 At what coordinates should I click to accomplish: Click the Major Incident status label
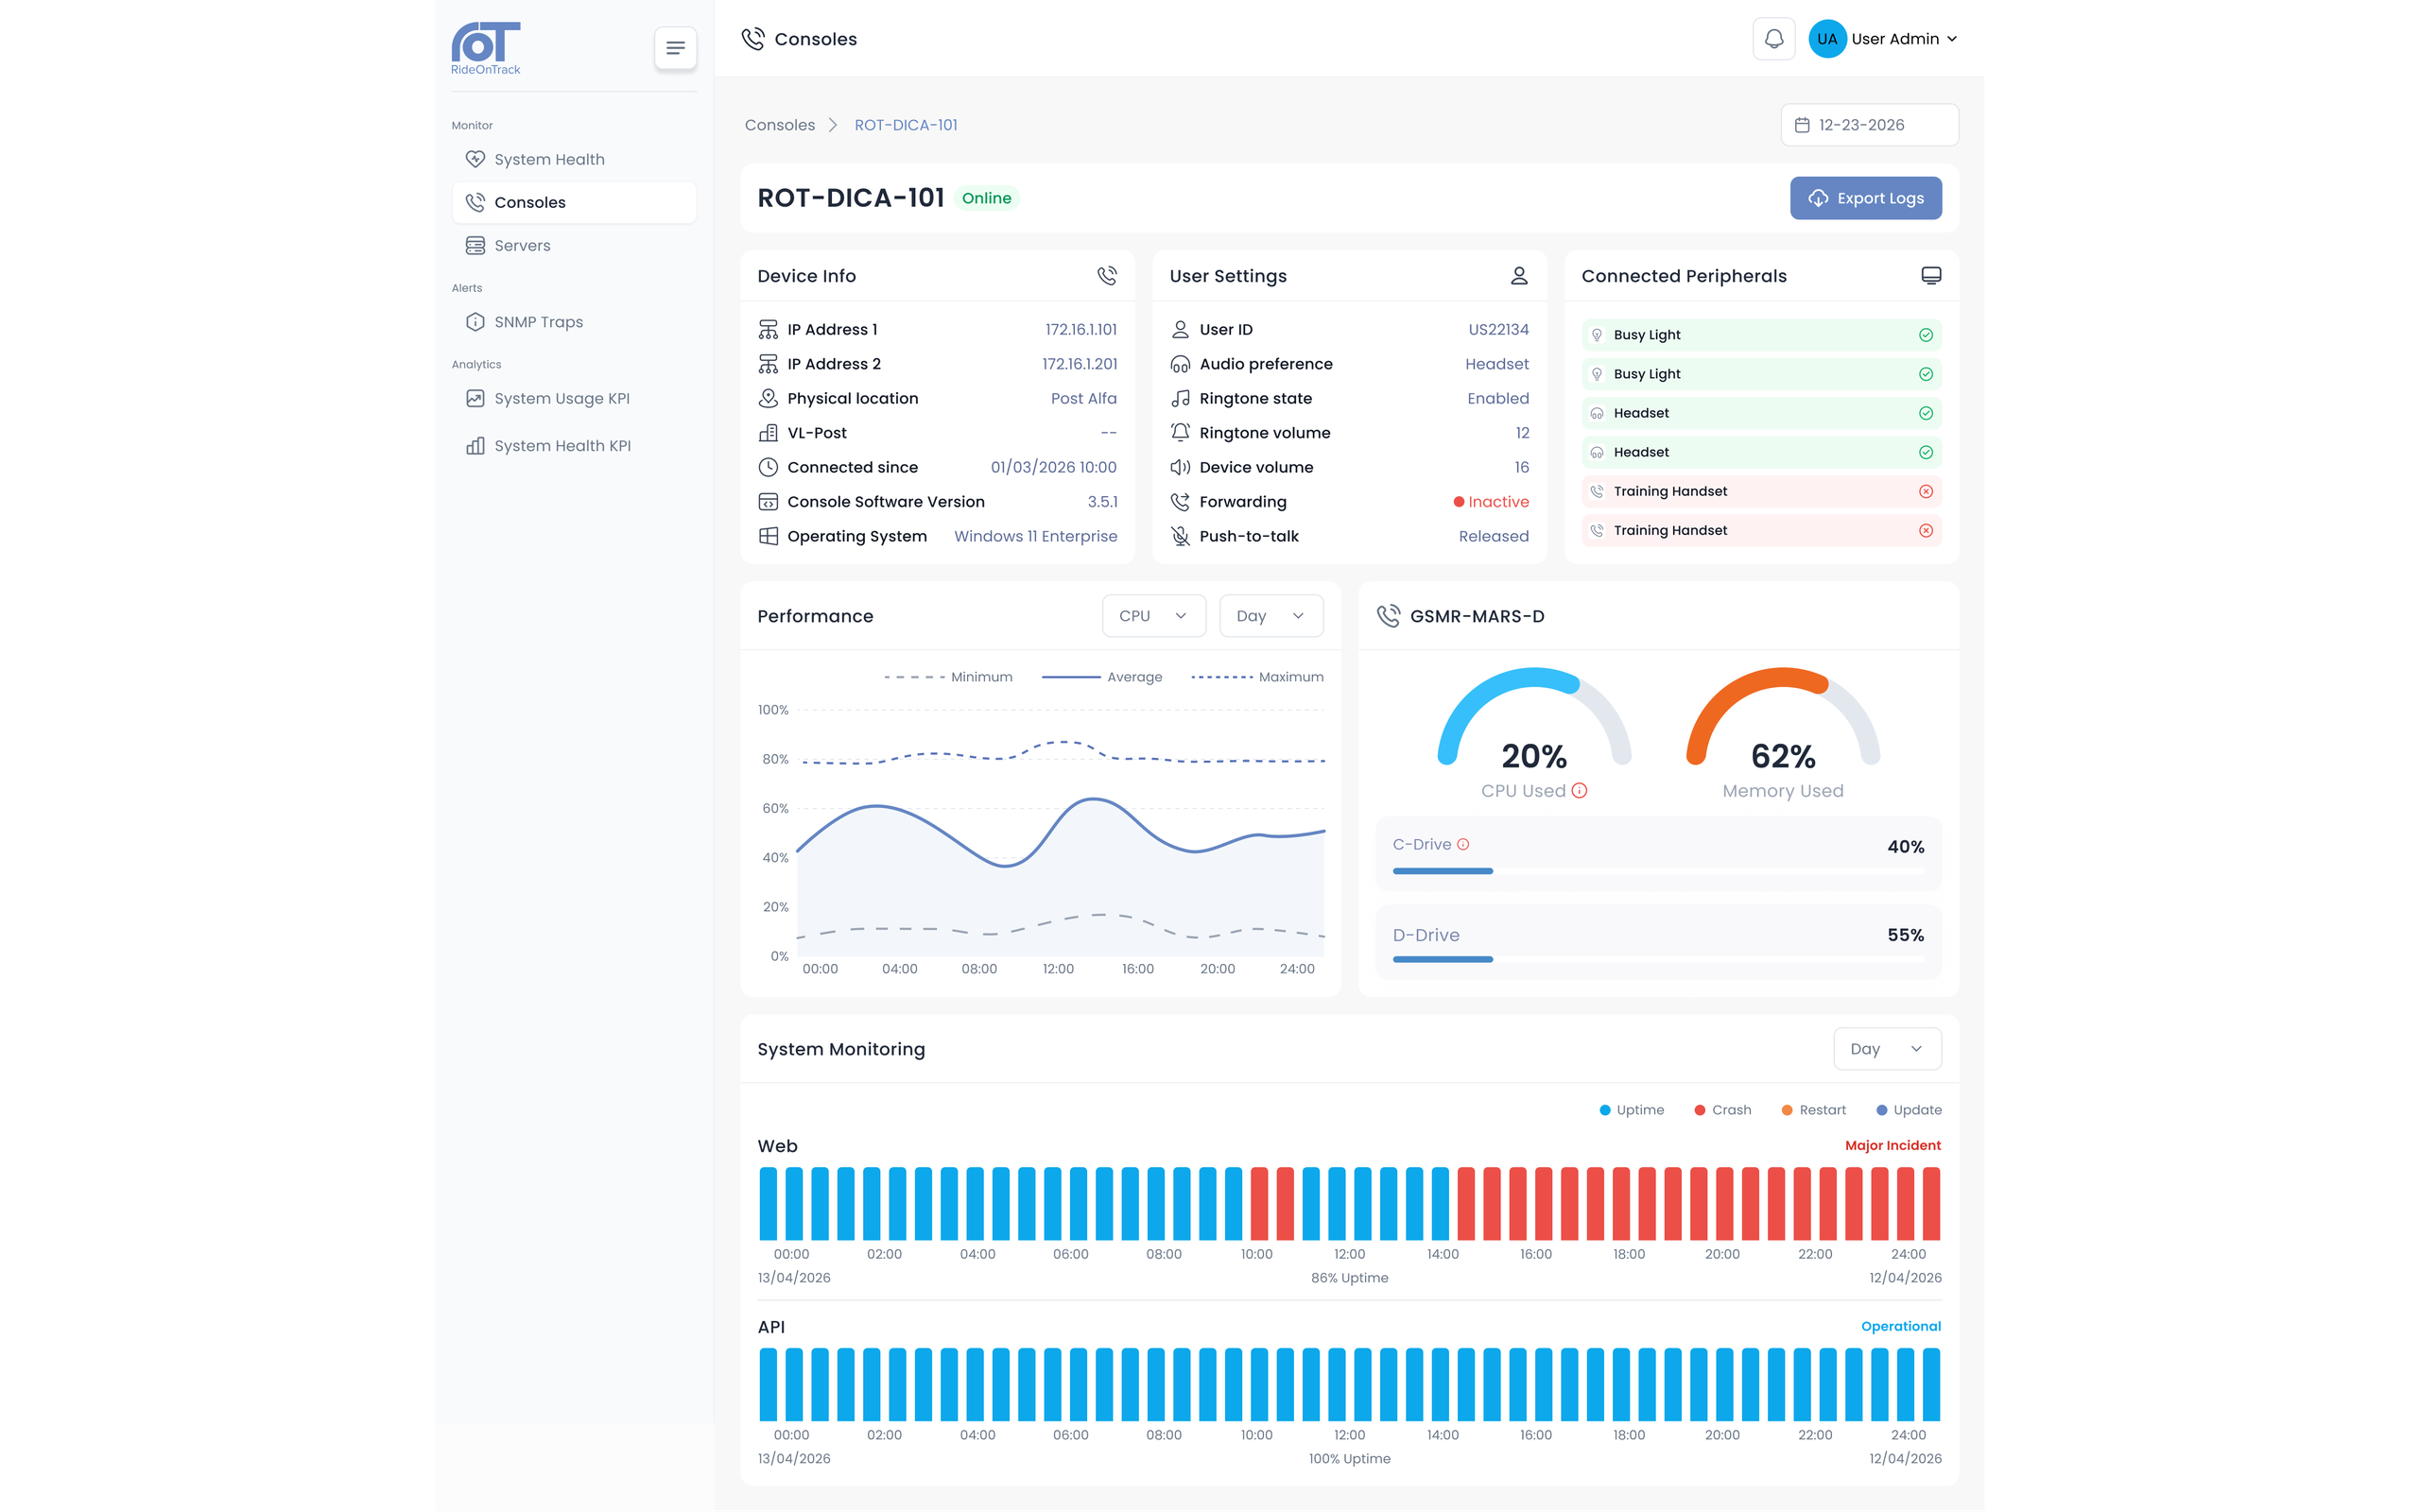1892,1146
